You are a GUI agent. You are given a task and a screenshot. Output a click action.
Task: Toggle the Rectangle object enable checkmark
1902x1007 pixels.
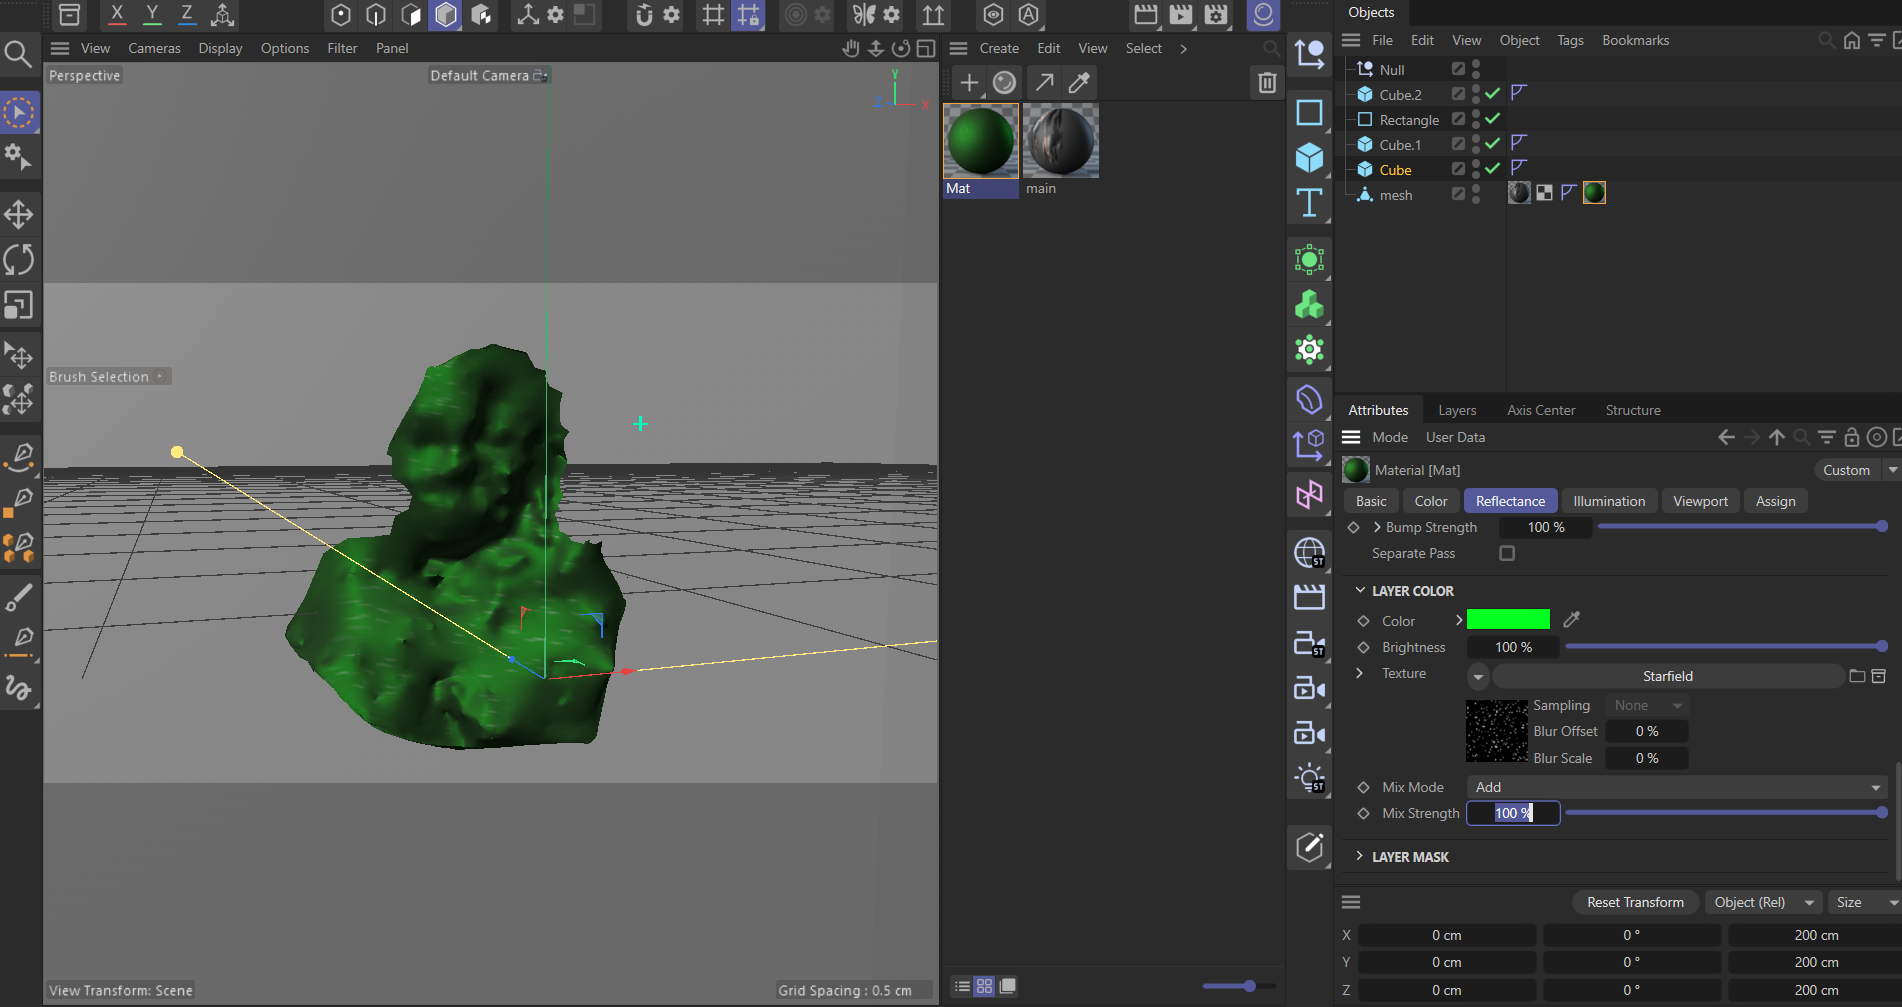pyautogui.click(x=1492, y=119)
